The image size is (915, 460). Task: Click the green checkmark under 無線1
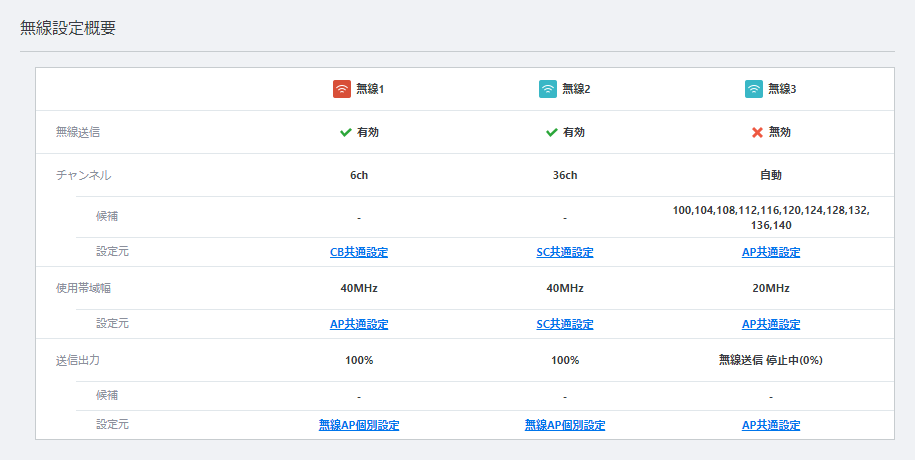pyautogui.click(x=345, y=133)
